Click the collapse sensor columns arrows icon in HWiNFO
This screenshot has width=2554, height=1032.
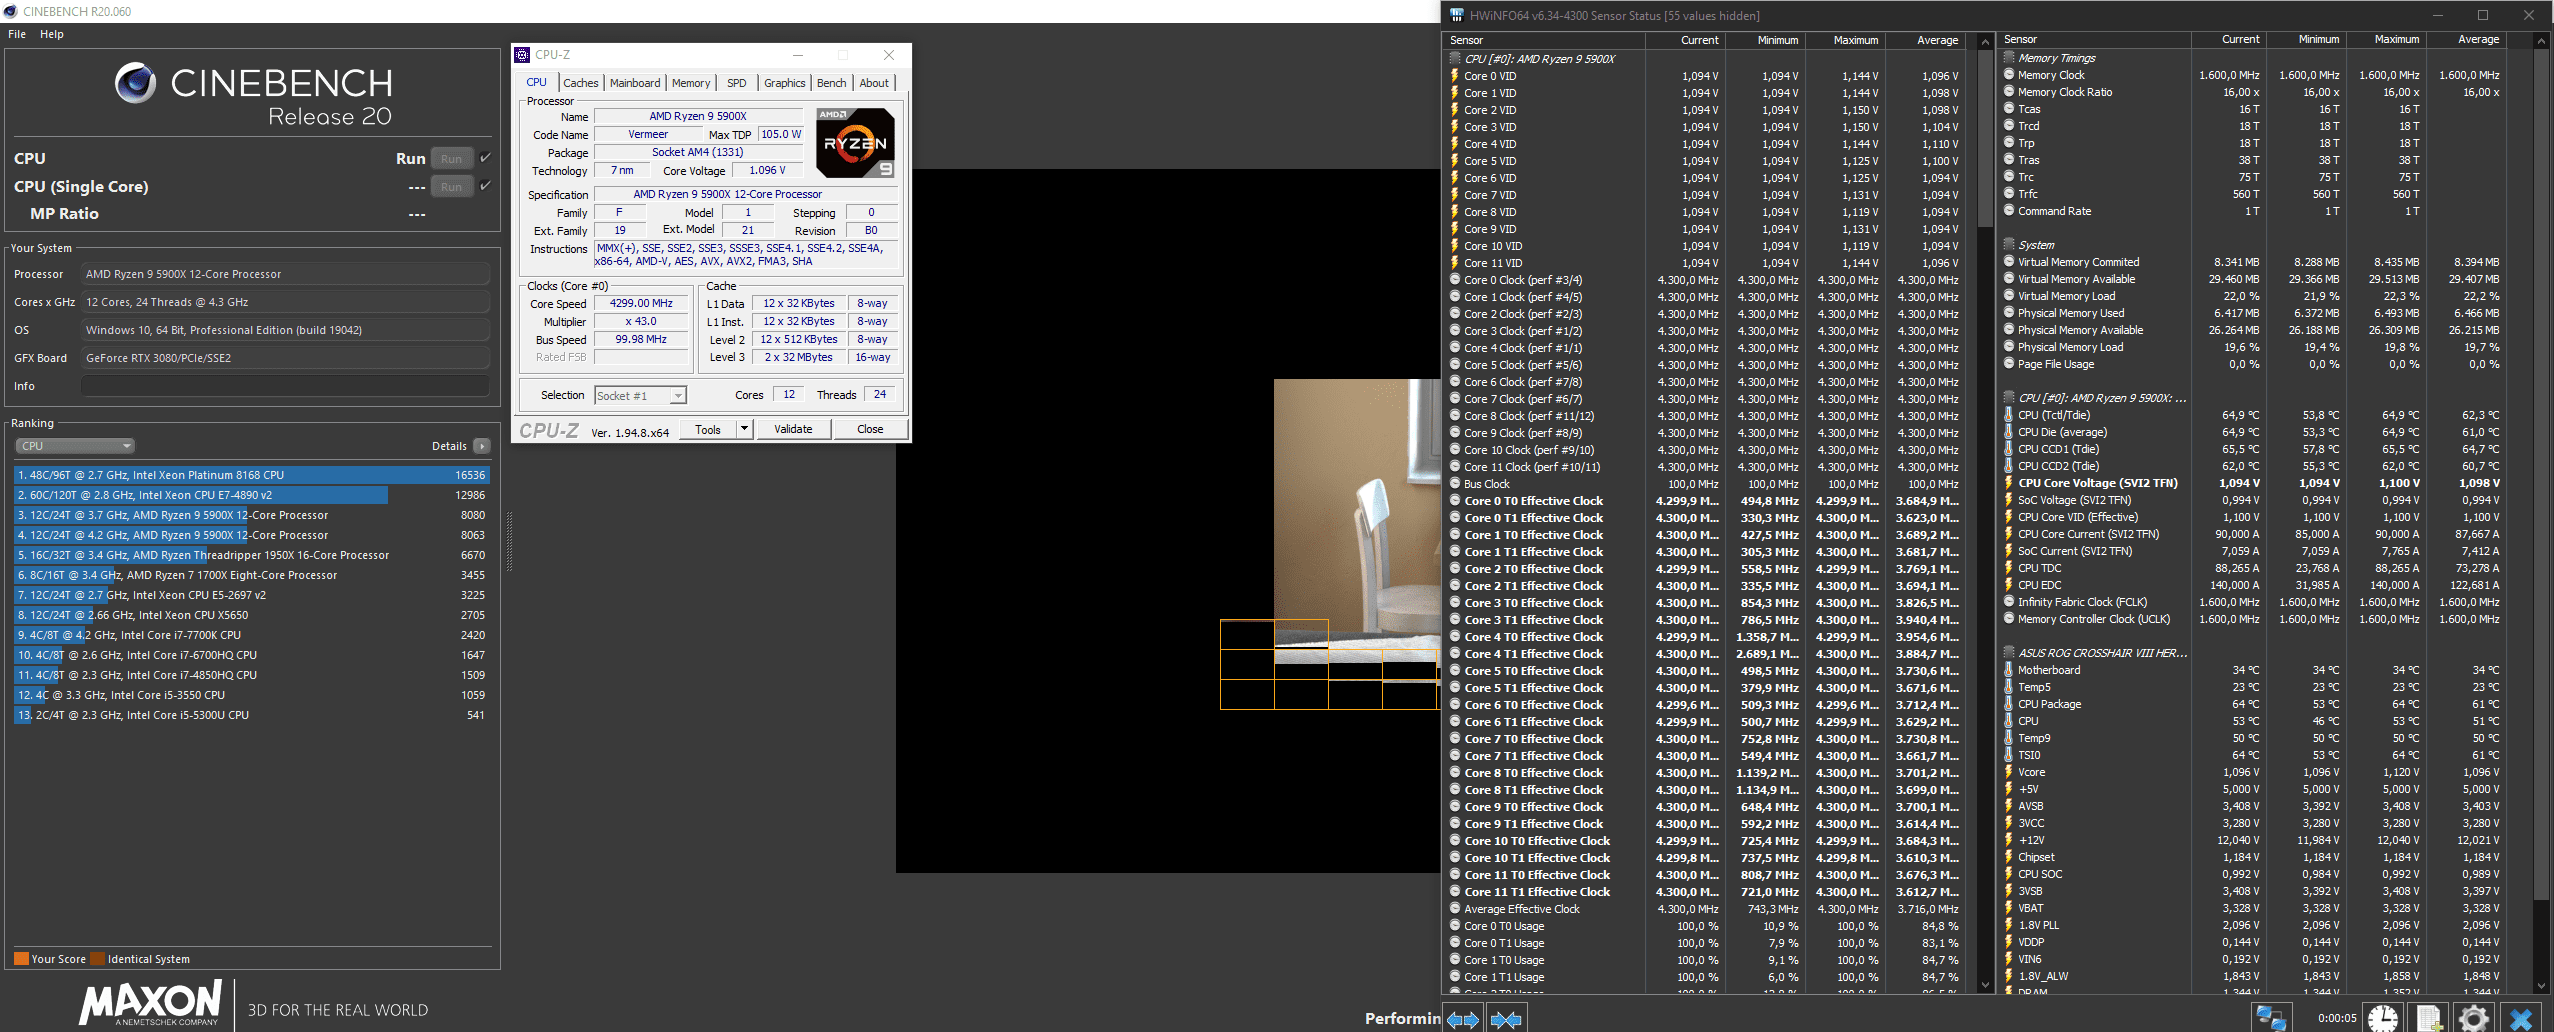[1506, 1019]
